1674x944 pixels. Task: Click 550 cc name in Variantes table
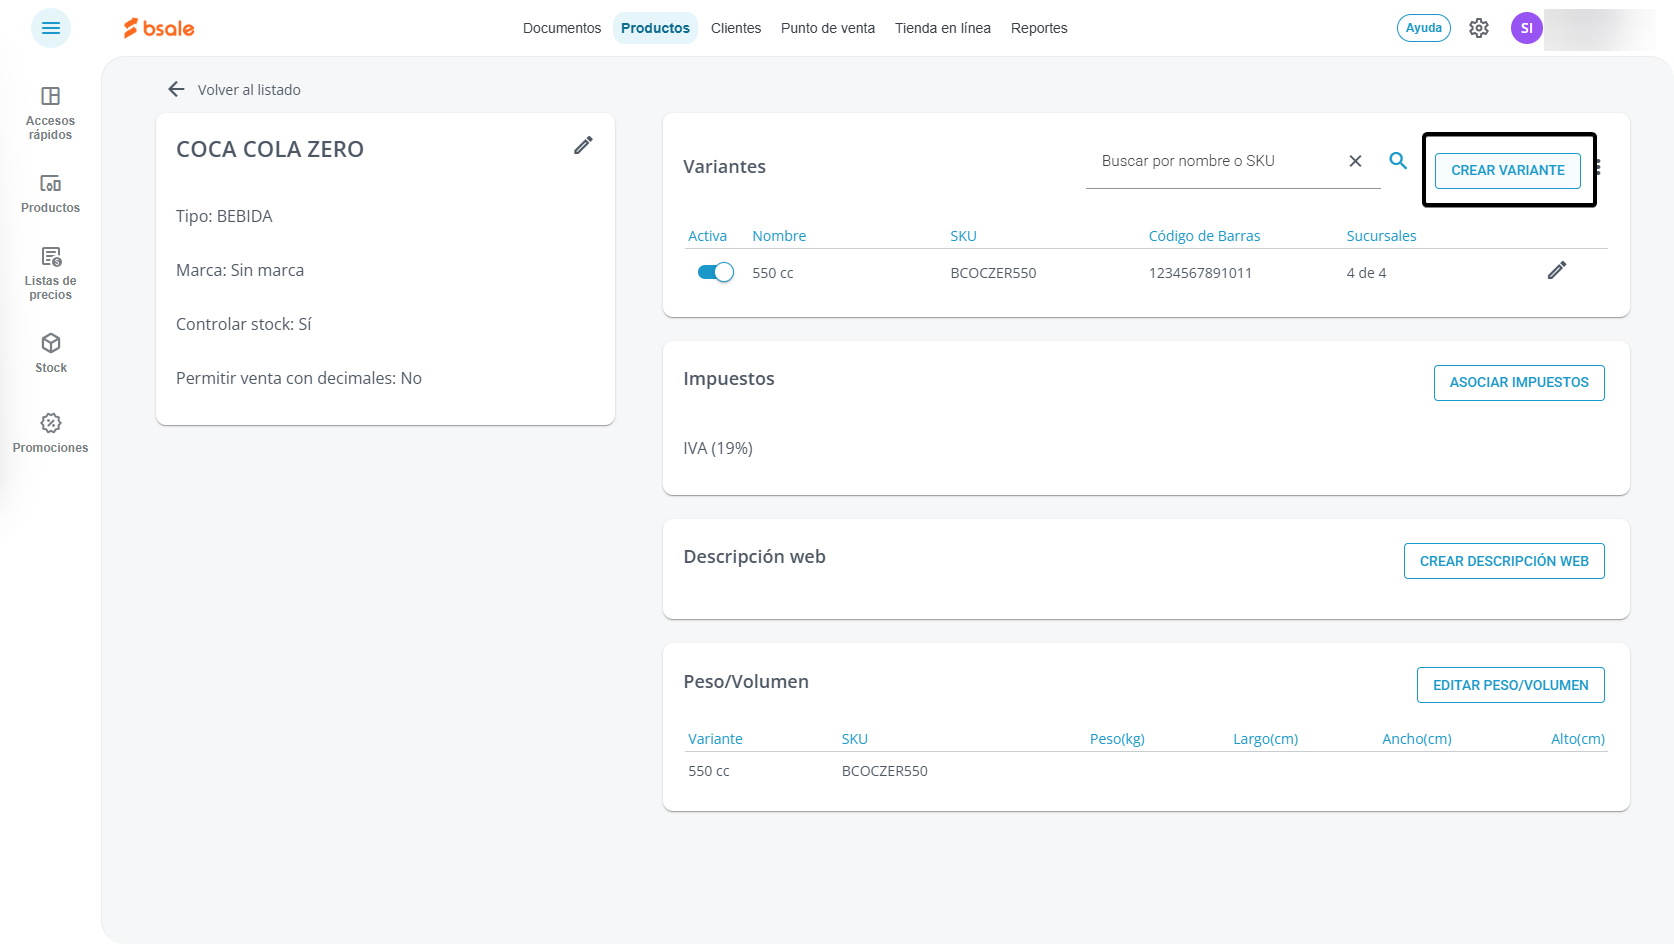pos(773,273)
